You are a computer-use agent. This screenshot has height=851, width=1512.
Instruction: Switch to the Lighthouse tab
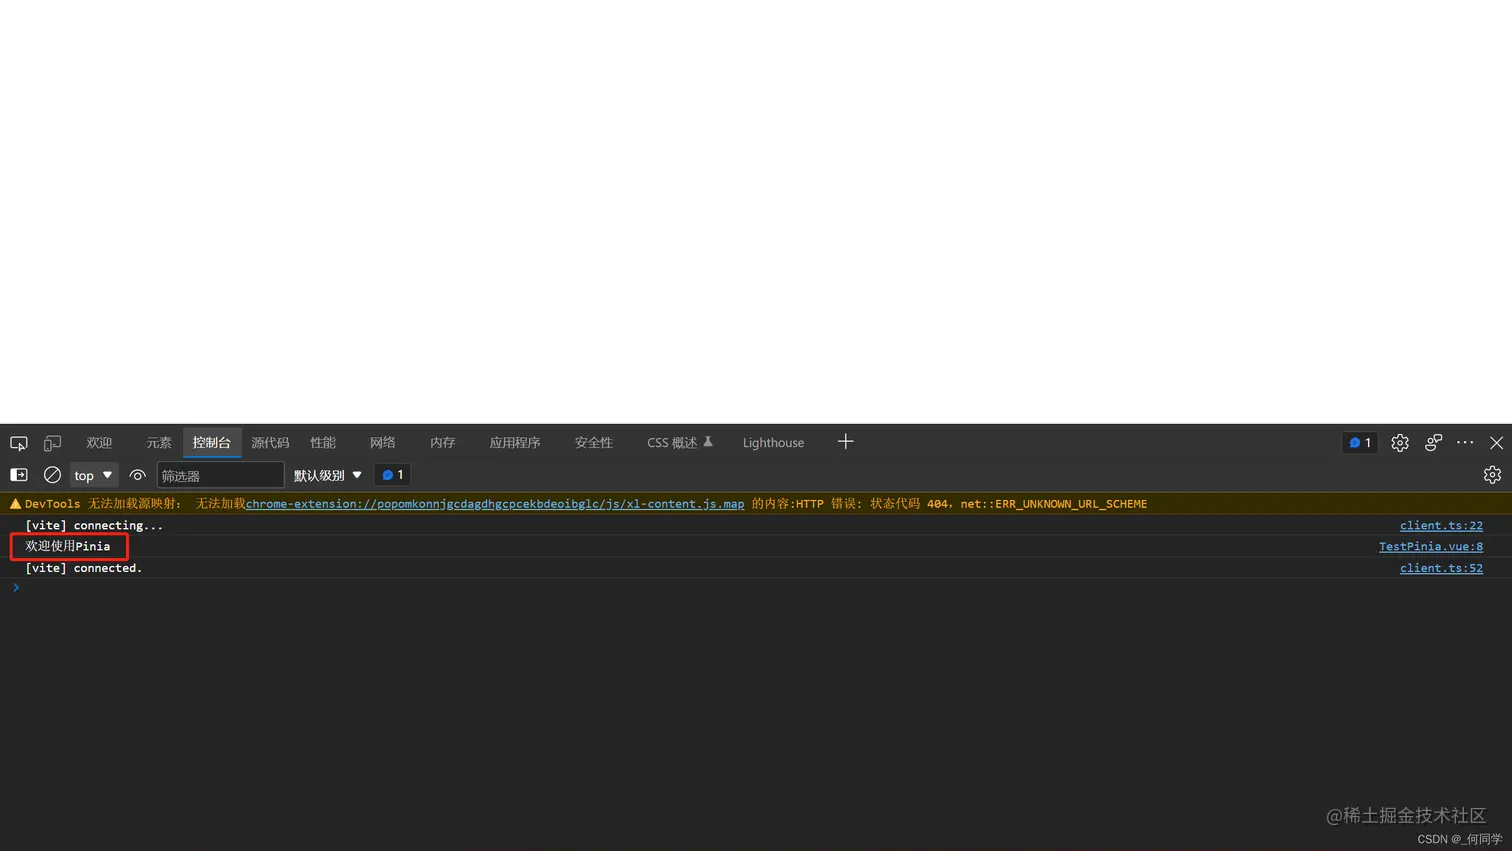click(x=773, y=443)
